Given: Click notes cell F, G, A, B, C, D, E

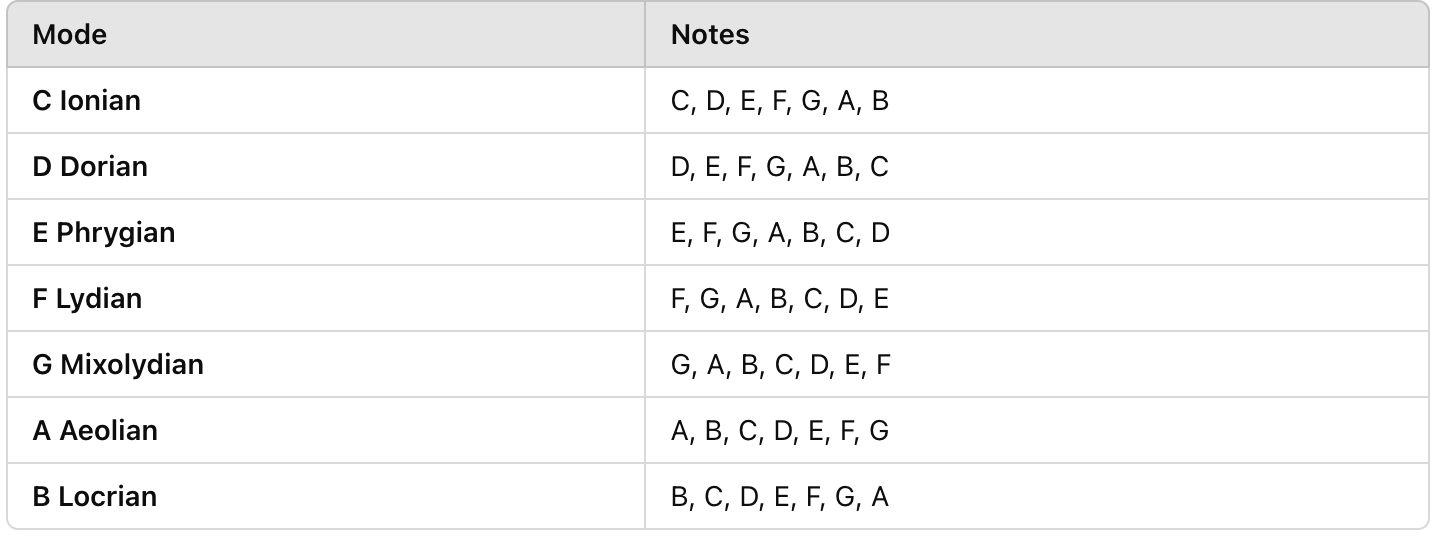Looking at the screenshot, I should [780, 300].
